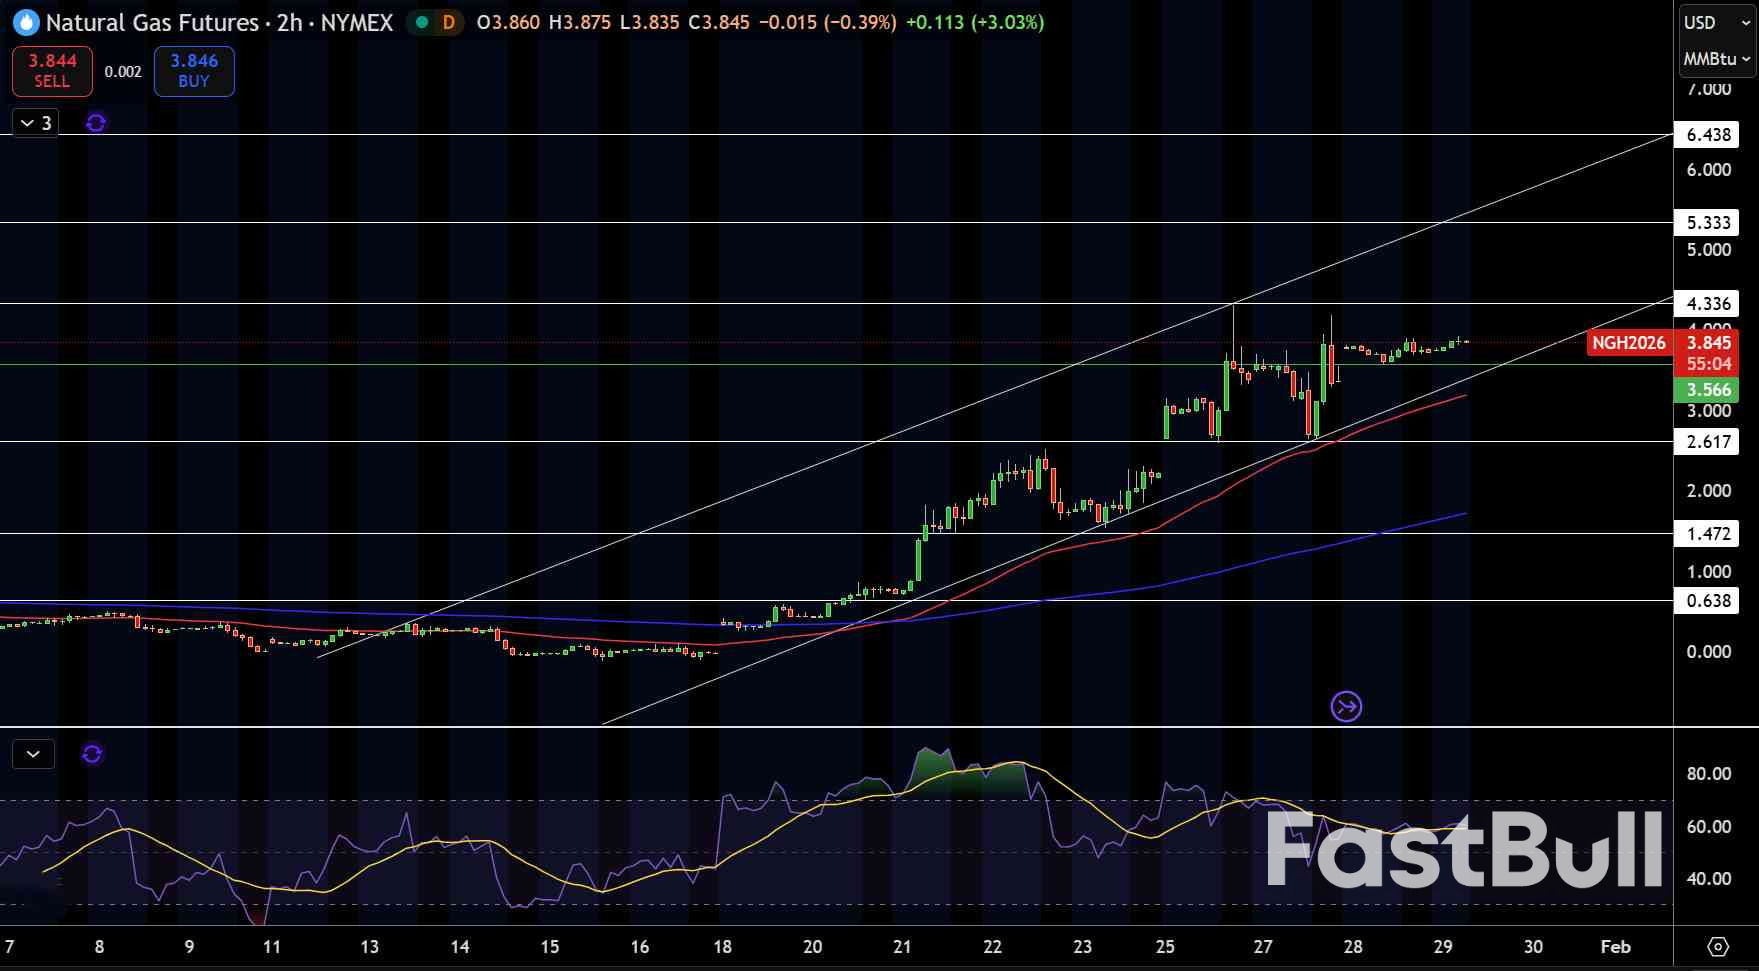This screenshot has width=1759, height=971.
Task: Open chart settings gear on time axis
Action: tap(1718, 946)
